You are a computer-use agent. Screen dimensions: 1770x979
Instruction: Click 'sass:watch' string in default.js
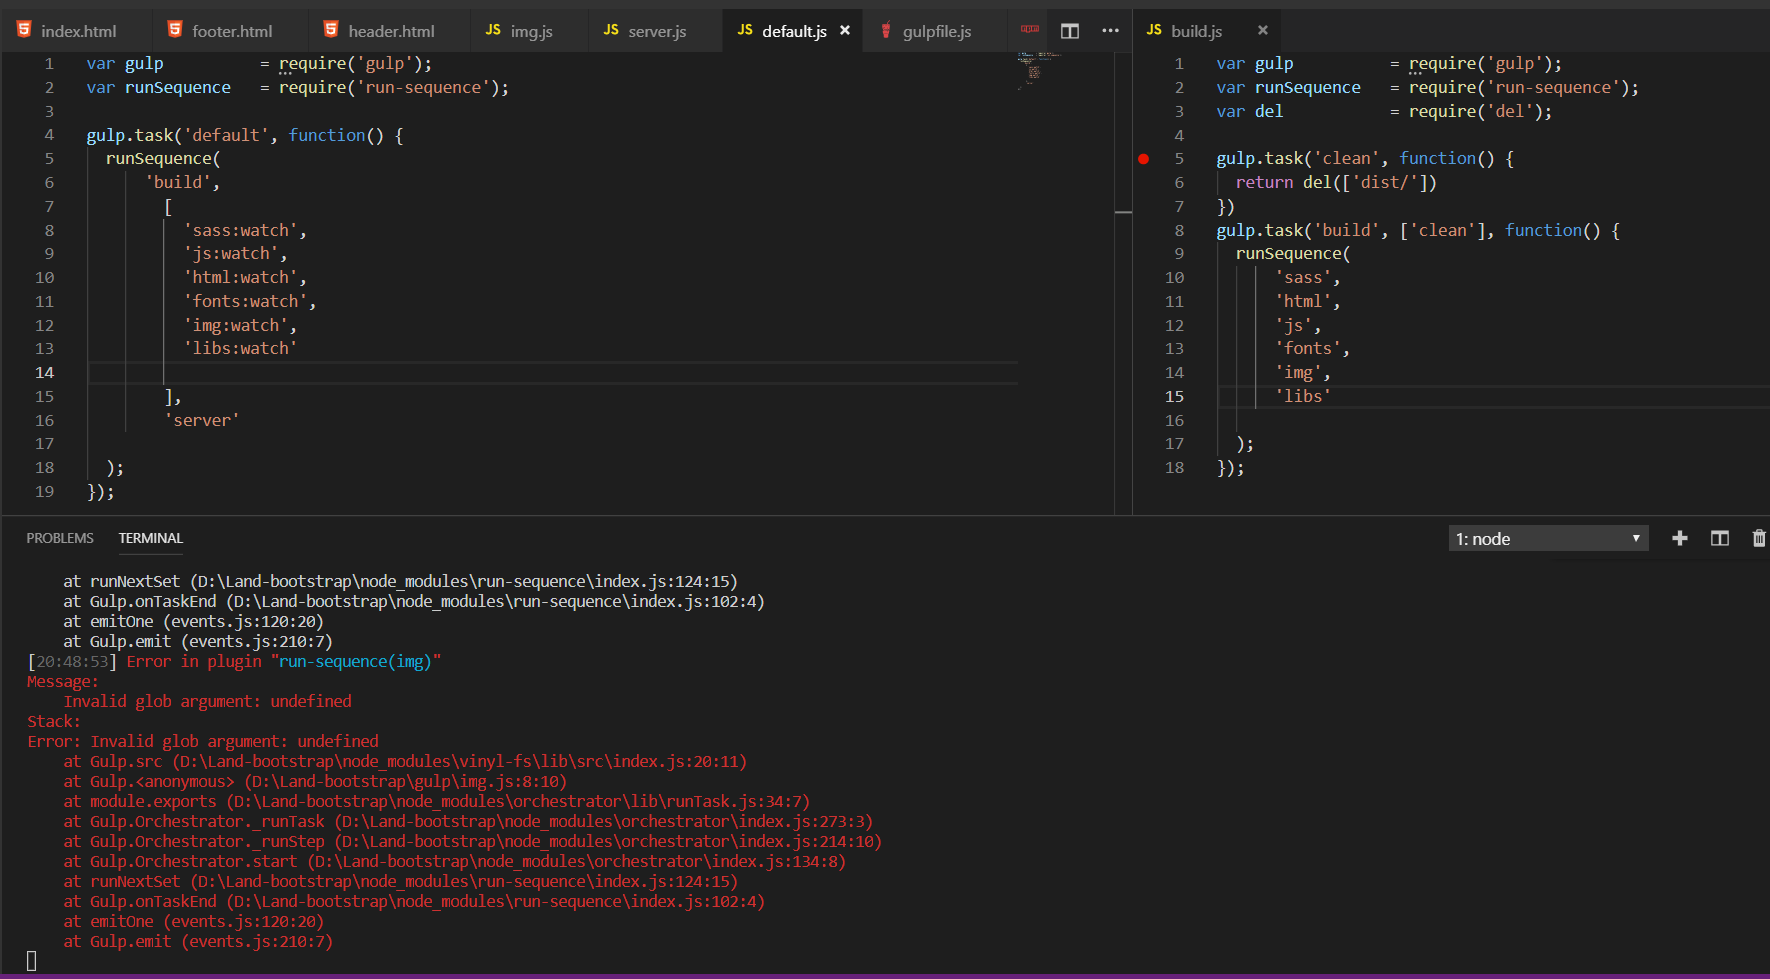click(241, 231)
